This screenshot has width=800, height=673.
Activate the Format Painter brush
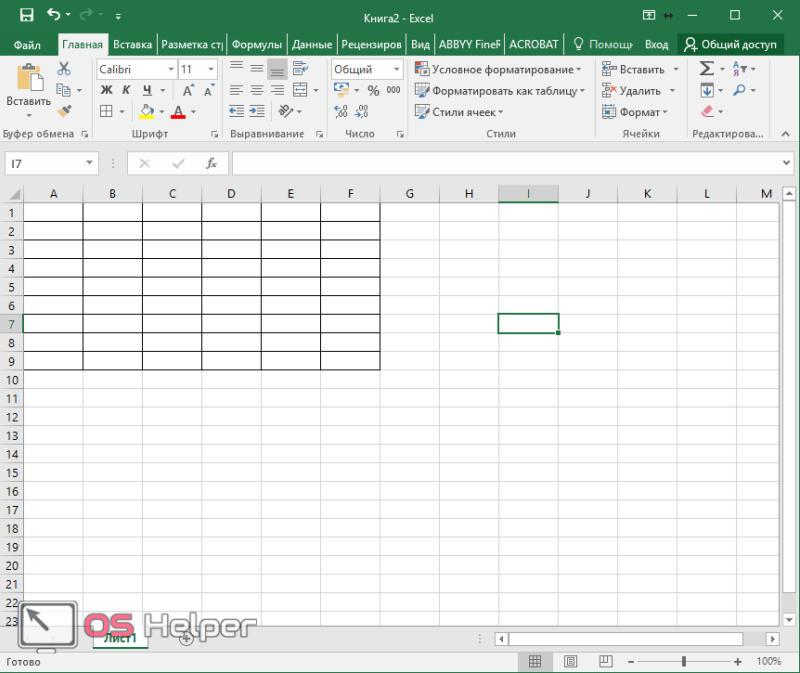click(64, 111)
